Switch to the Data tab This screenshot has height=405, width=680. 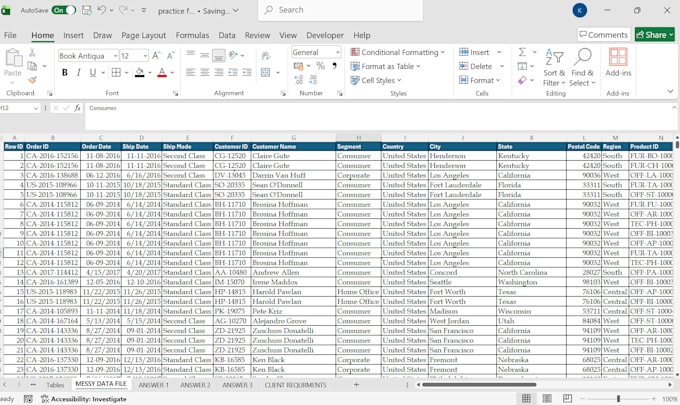coord(227,35)
